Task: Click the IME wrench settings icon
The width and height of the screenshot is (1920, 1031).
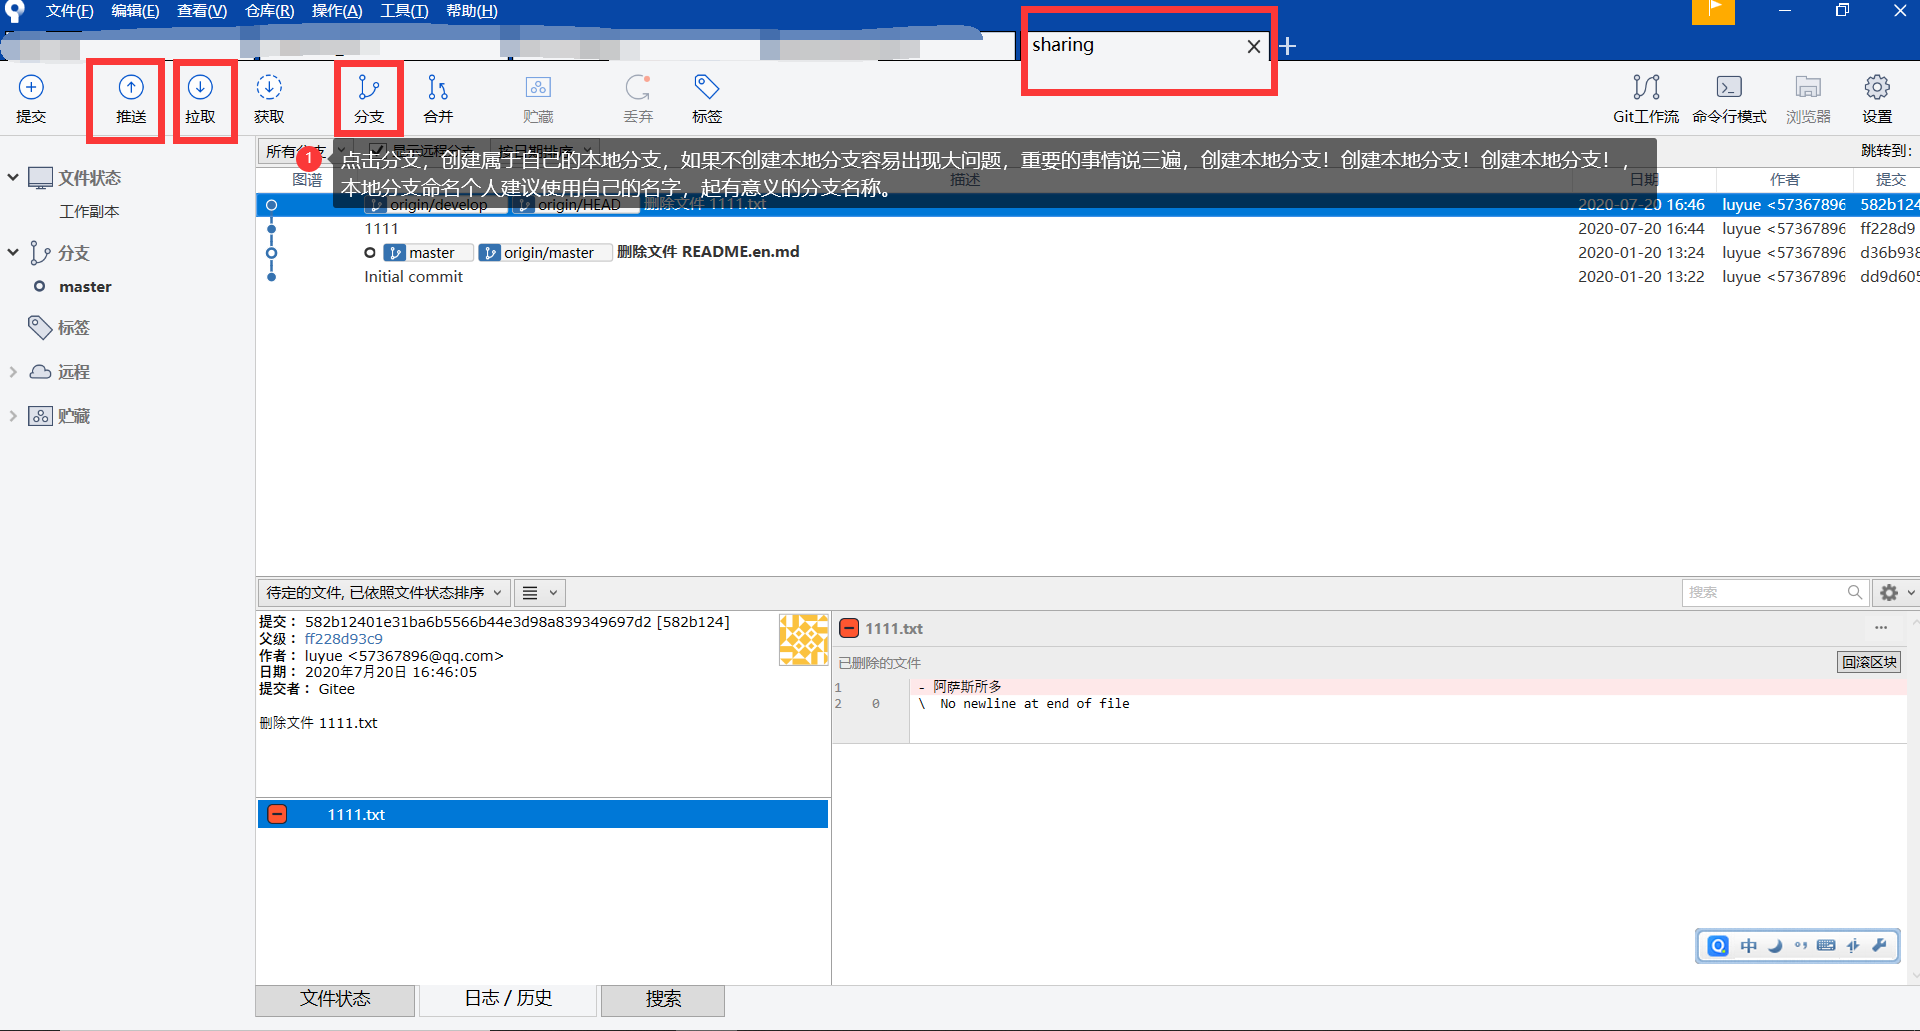Action: (1879, 946)
